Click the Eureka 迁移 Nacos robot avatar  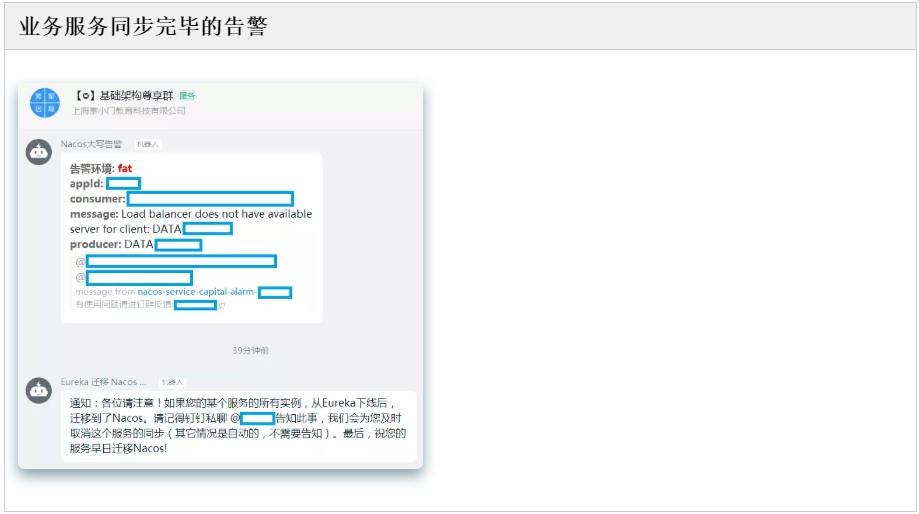tap(39, 390)
